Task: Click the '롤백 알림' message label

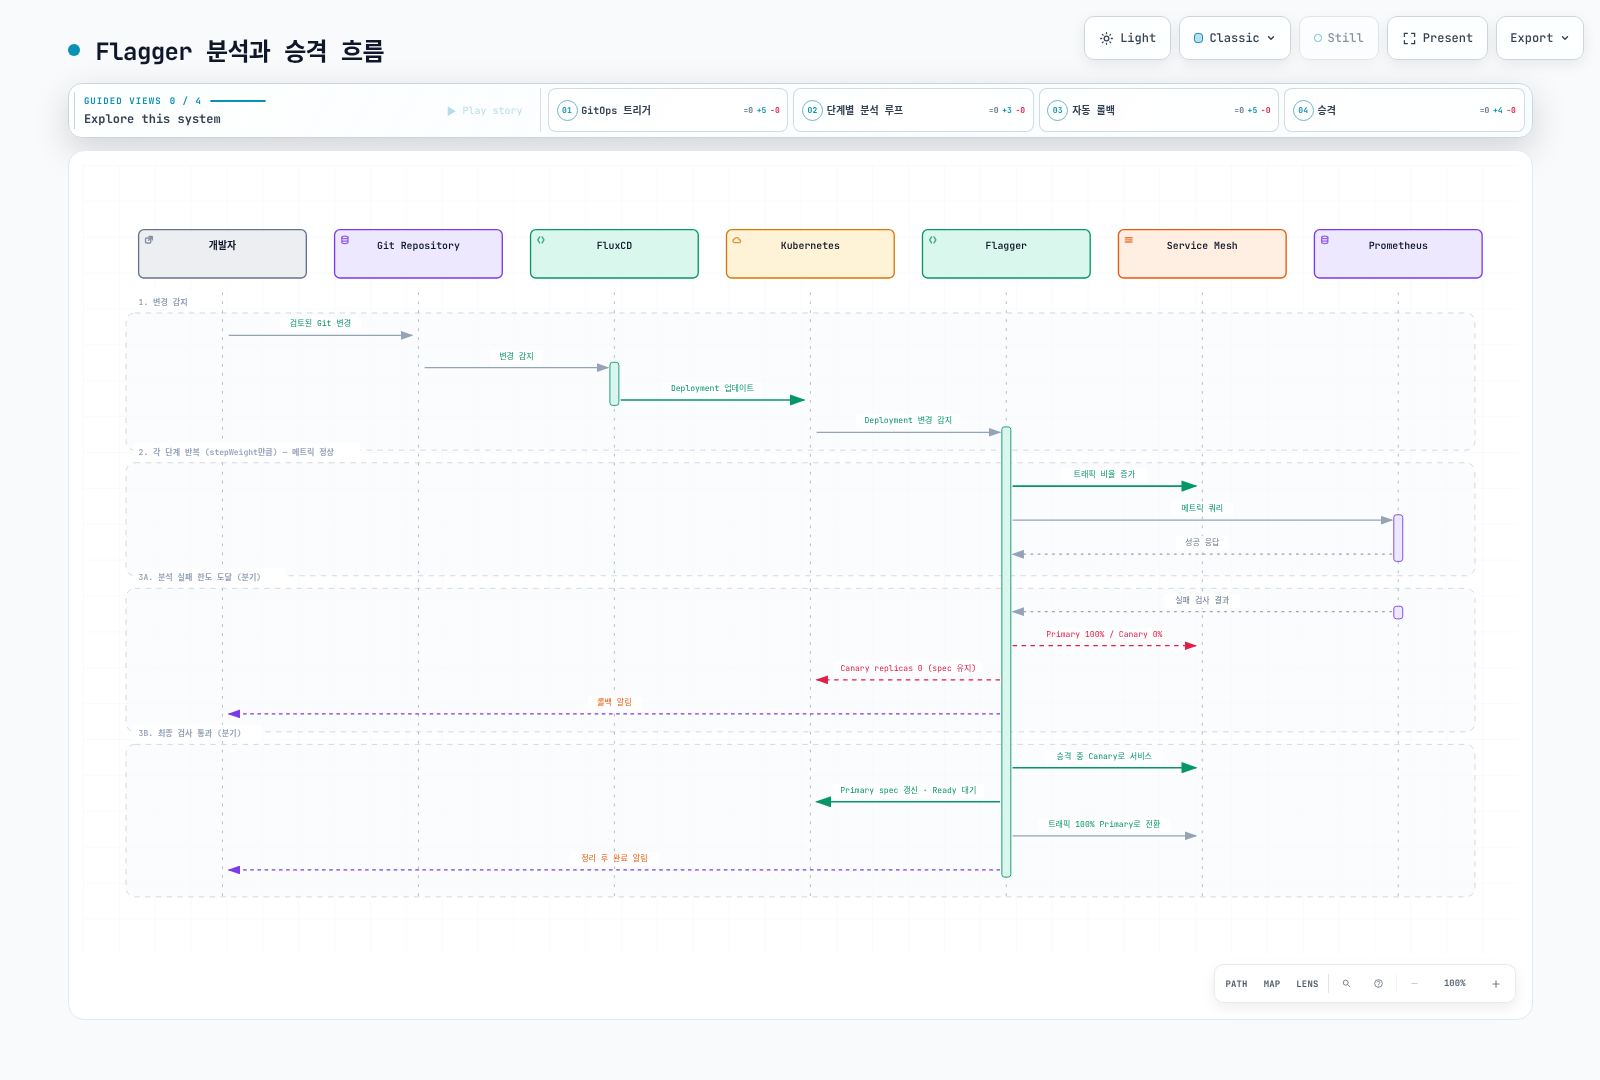Action: coord(614,702)
